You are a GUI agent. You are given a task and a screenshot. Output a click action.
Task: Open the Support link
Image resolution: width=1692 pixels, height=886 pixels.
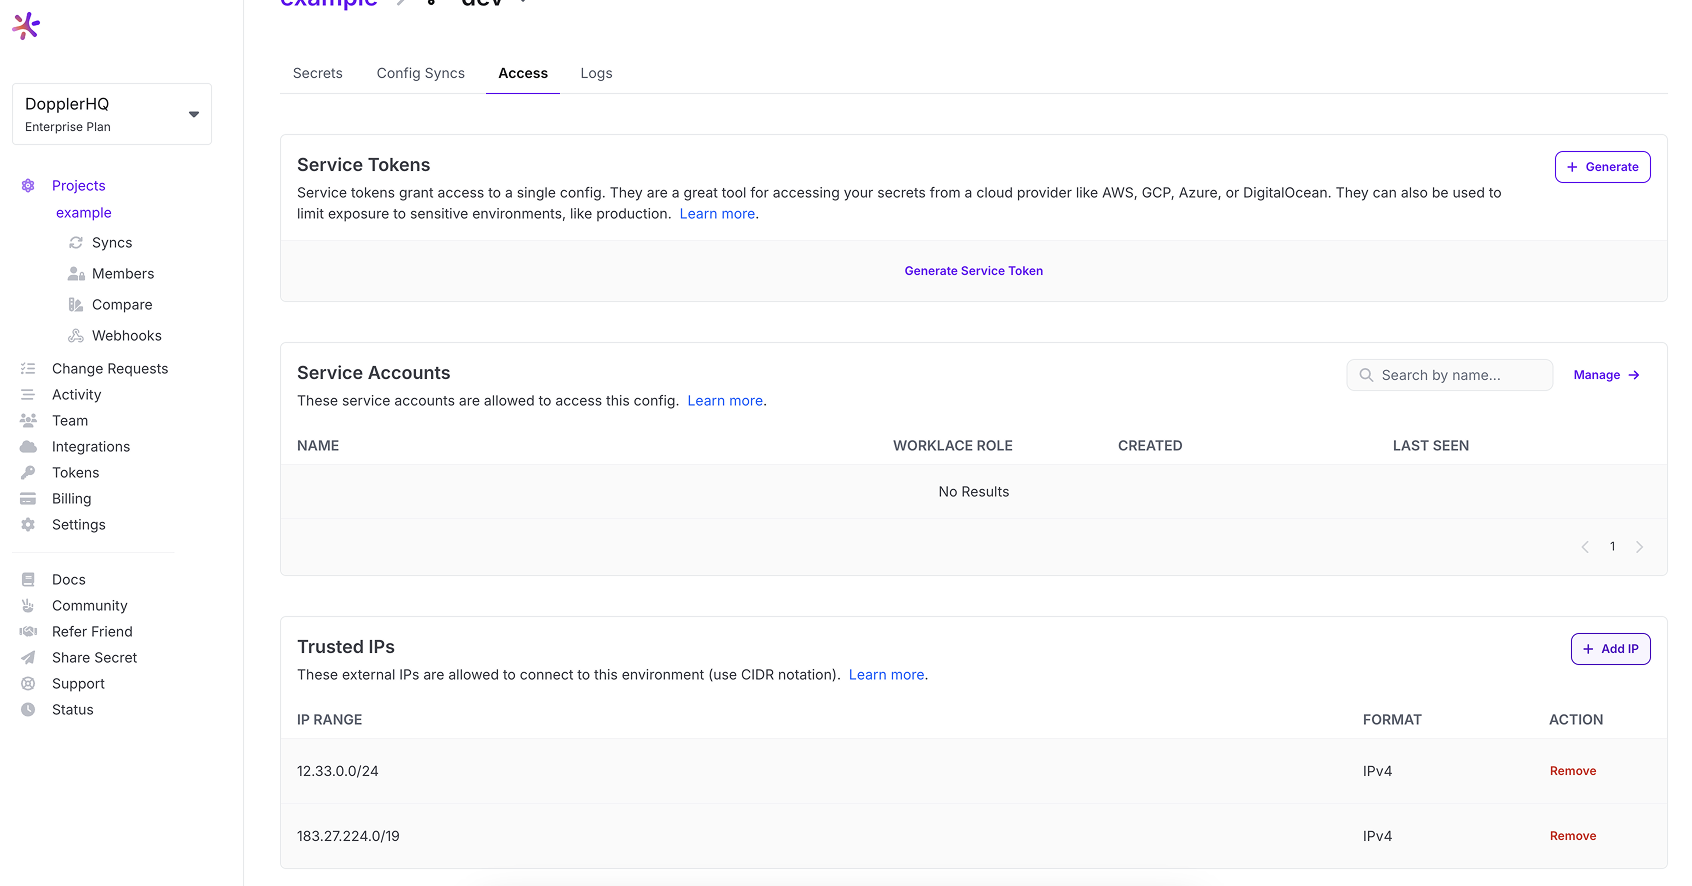[78, 684]
